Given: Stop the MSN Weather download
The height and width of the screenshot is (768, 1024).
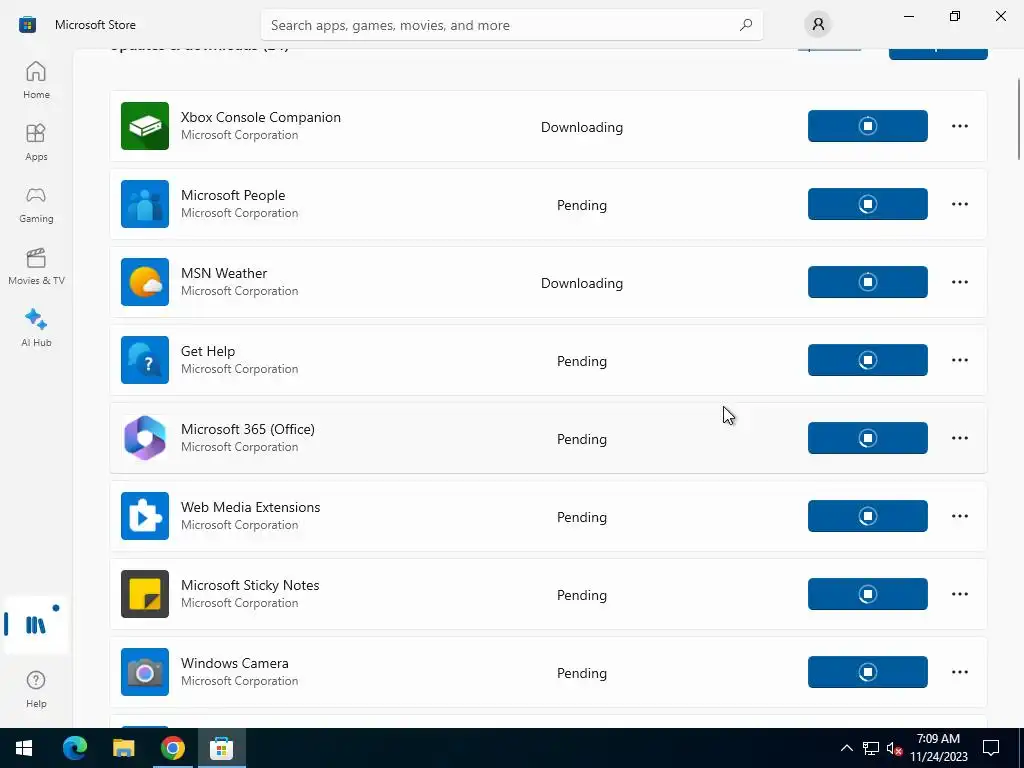Looking at the screenshot, I should [x=867, y=282].
